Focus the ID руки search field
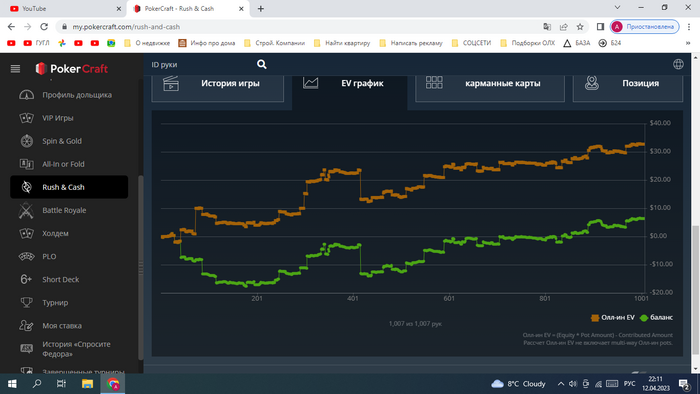The image size is (700, 394). [x=202, y=64]
